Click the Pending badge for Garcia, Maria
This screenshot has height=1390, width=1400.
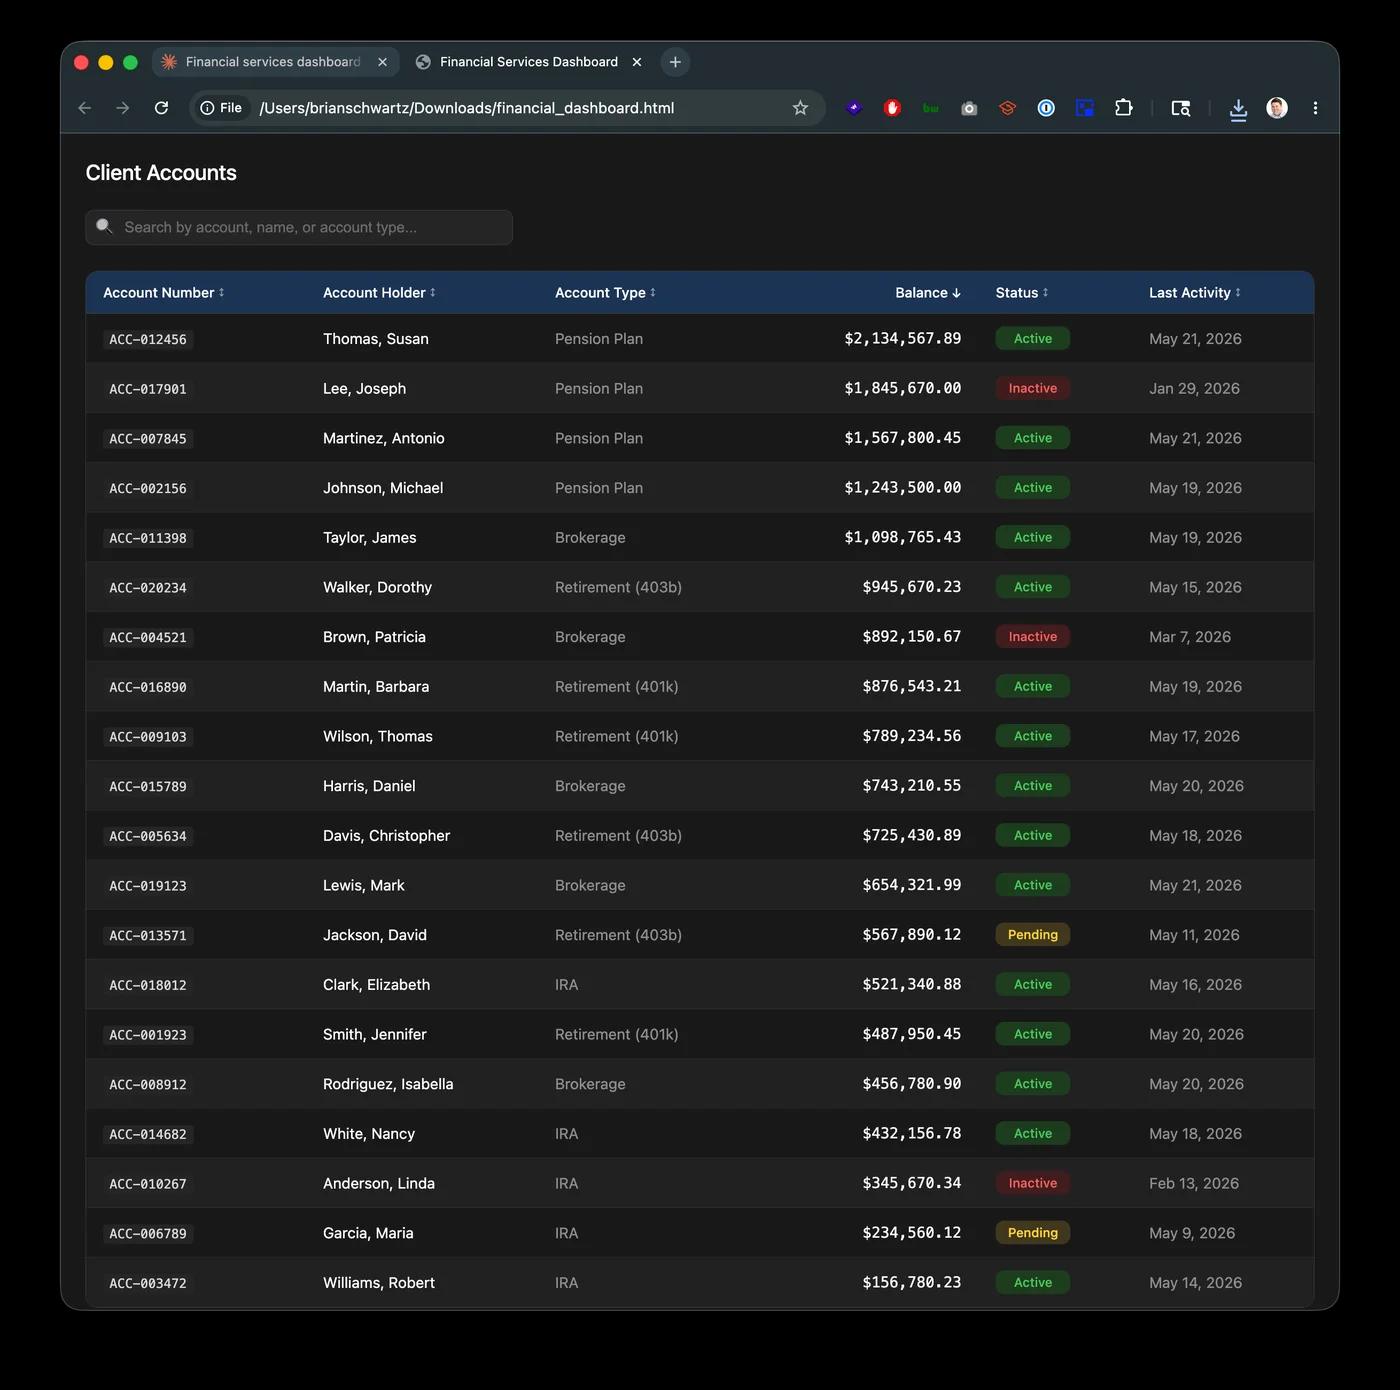(x=1033, y=1233)
